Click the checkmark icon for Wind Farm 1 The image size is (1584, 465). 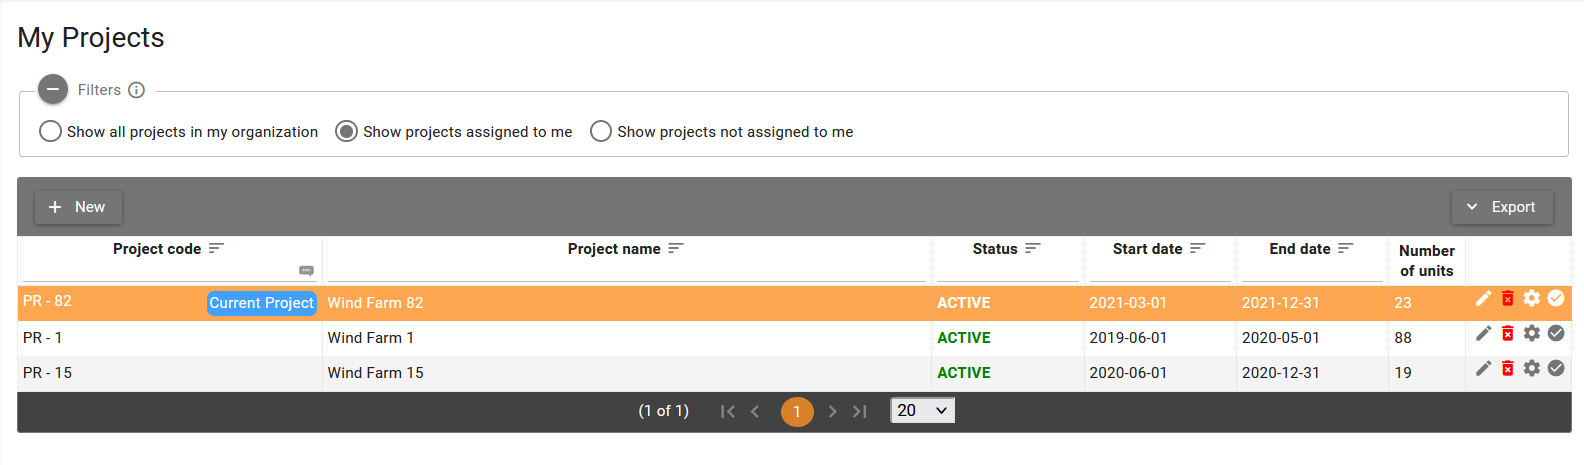point(1556,333)
